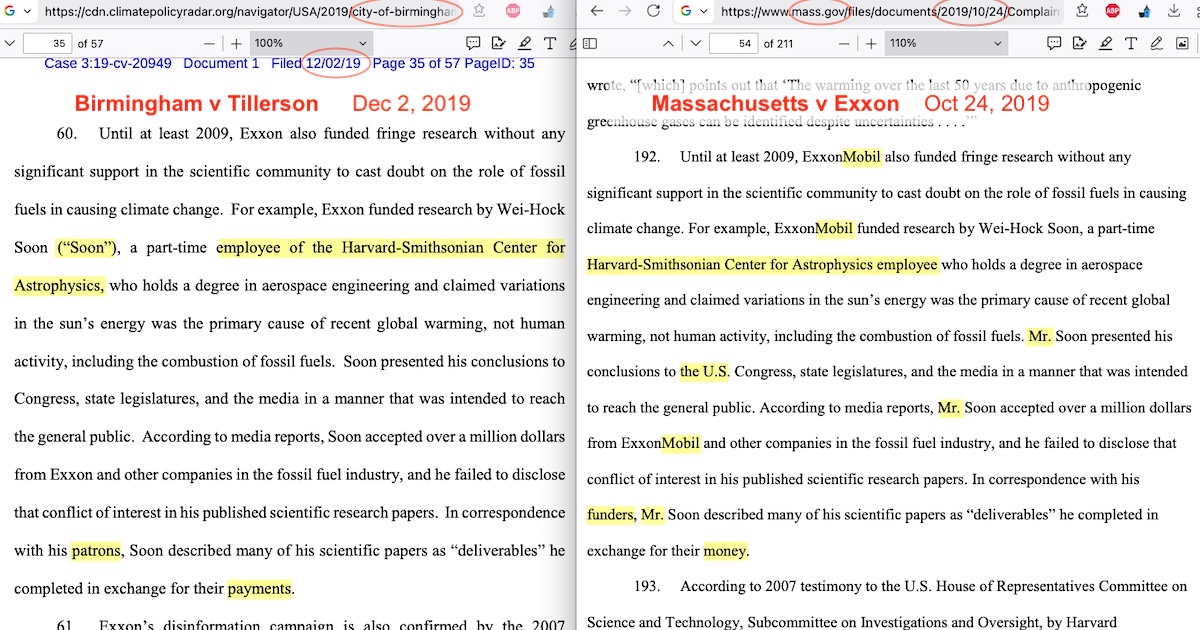Click the page number field showing 54

[733, 44]
